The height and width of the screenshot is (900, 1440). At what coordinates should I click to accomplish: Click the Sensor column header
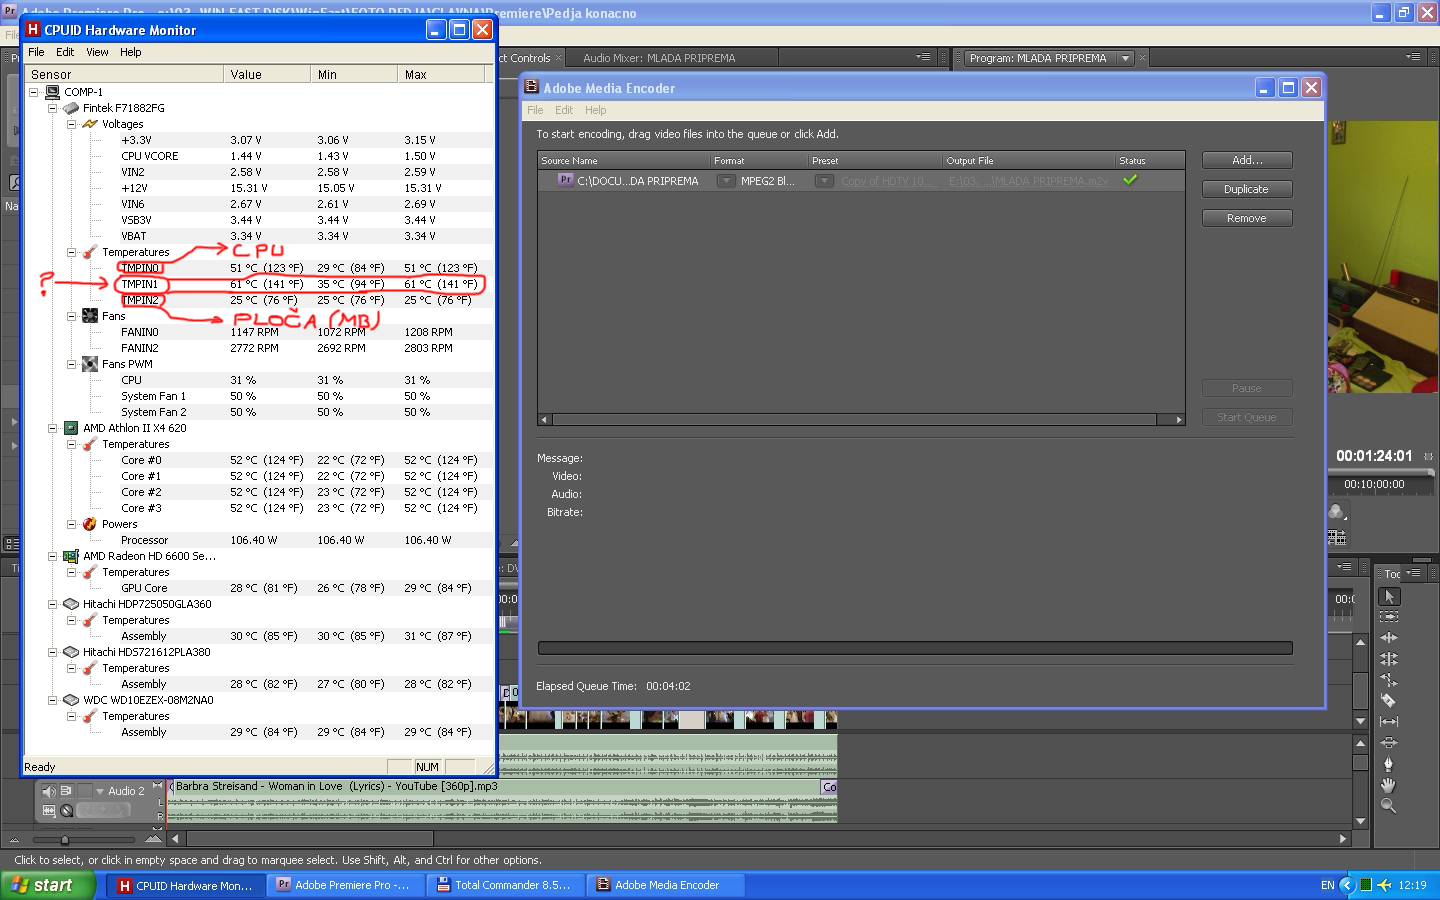124,74
